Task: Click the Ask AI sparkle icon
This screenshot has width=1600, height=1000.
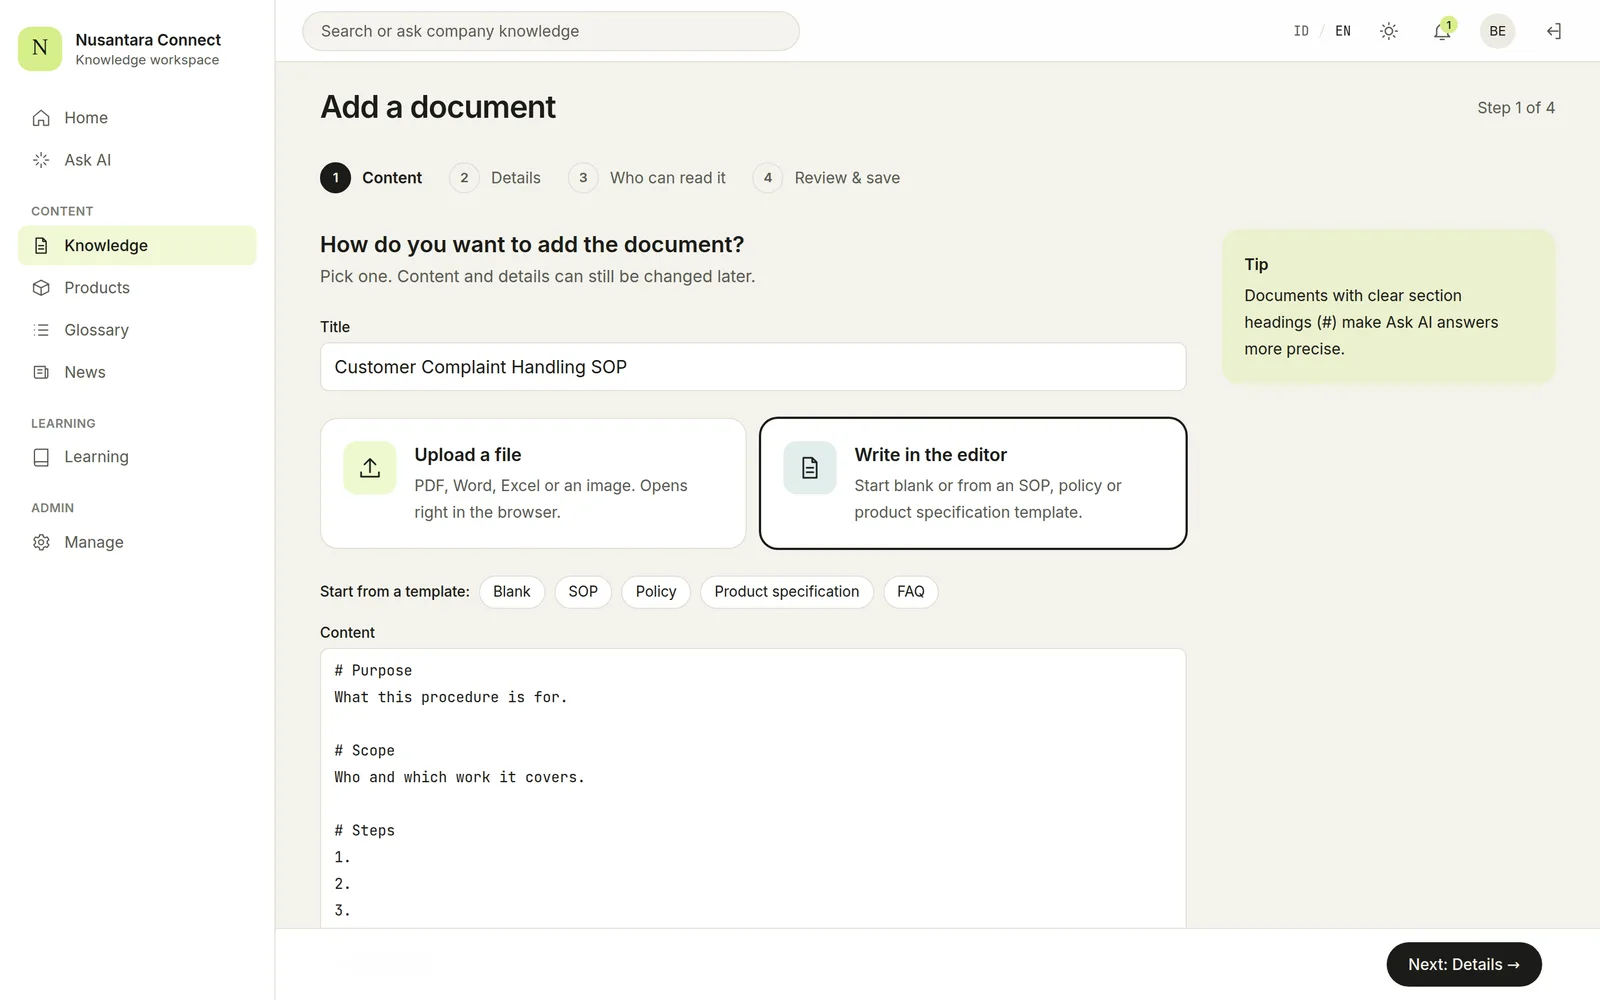Action: 41,160
